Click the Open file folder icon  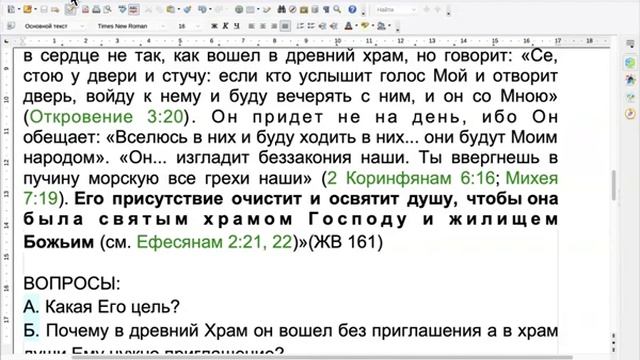[x=27, y=9]
